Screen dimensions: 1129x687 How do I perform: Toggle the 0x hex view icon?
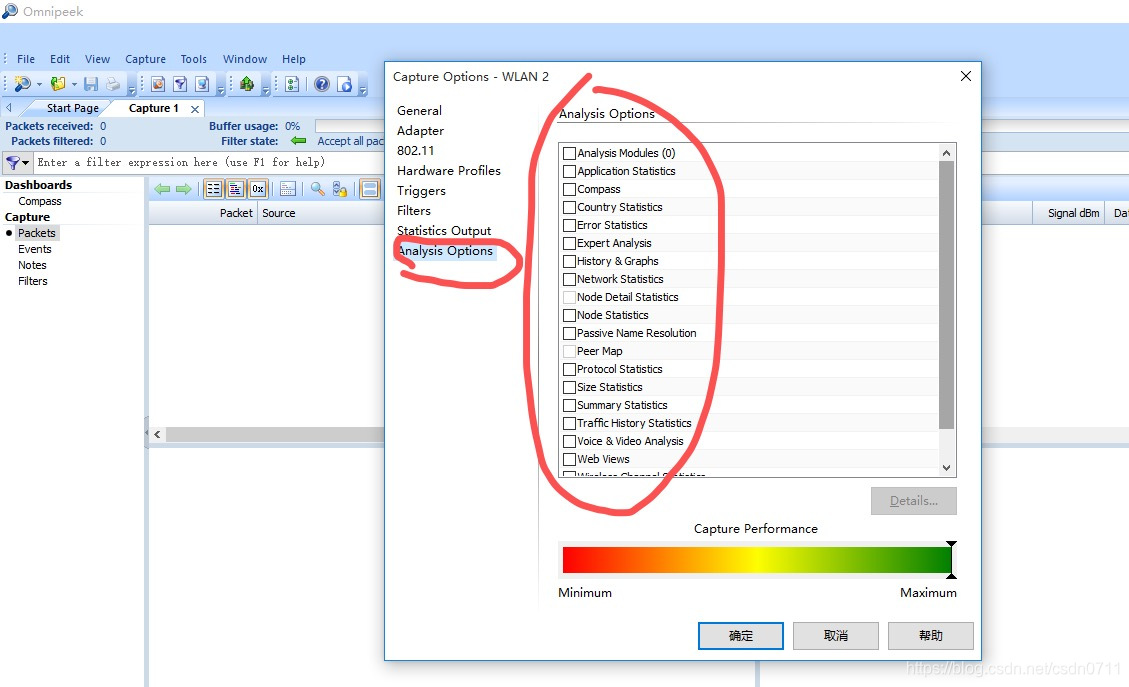(x=258, y=189)
